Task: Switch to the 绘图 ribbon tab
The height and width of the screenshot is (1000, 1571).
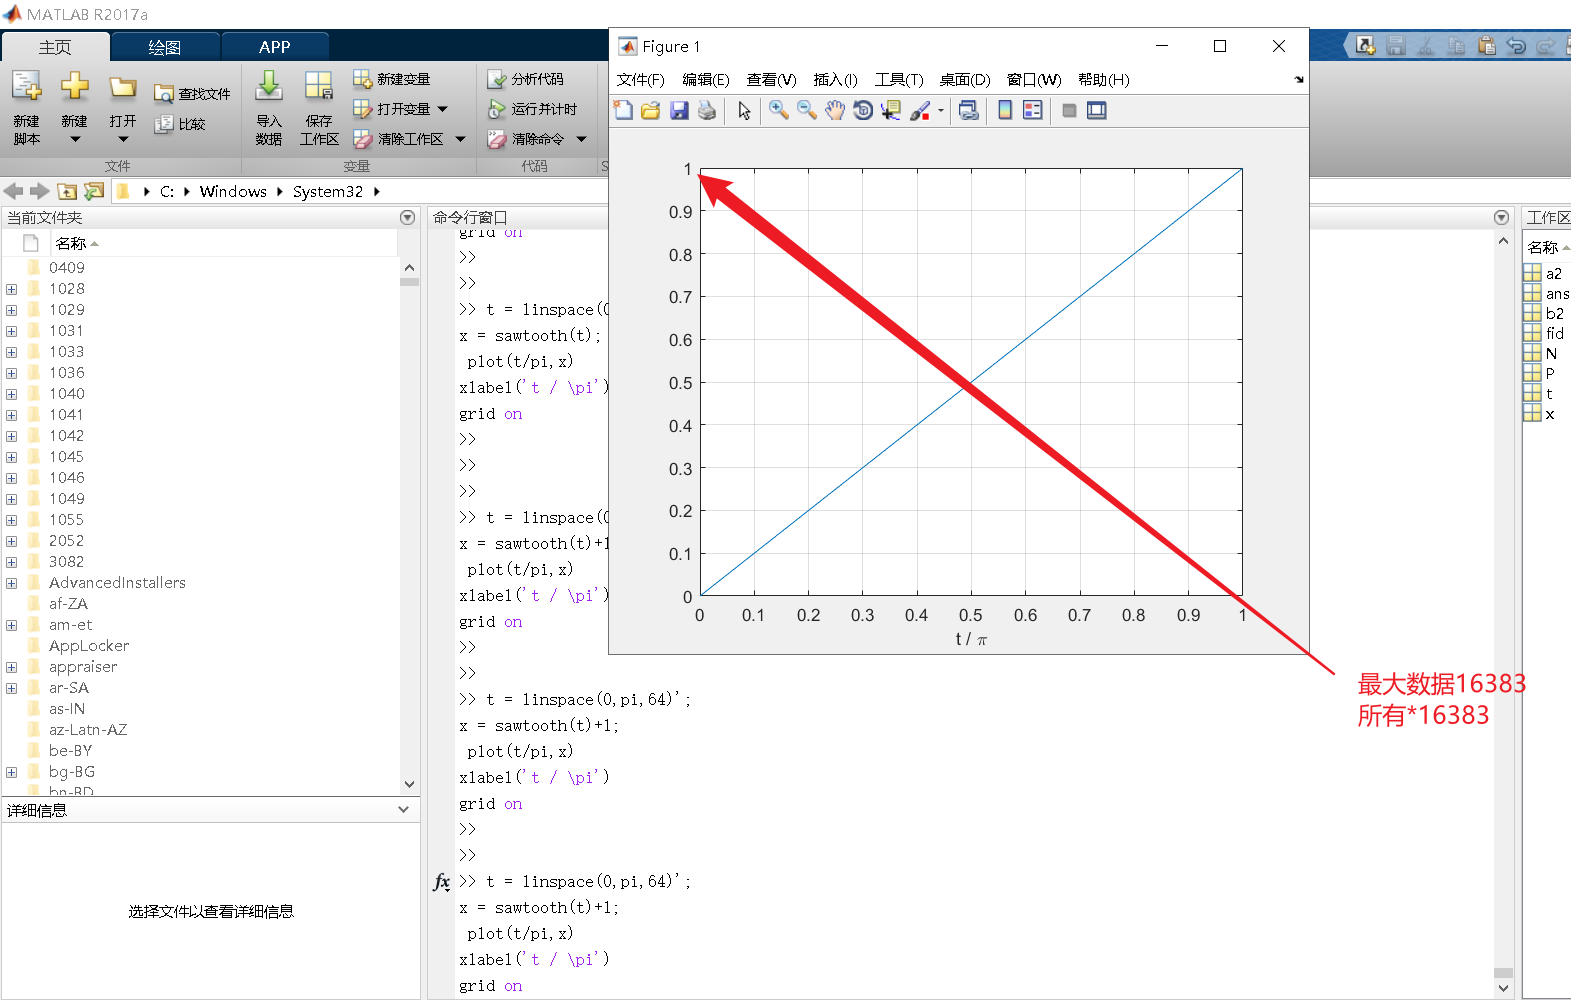Action: (165, 47)
